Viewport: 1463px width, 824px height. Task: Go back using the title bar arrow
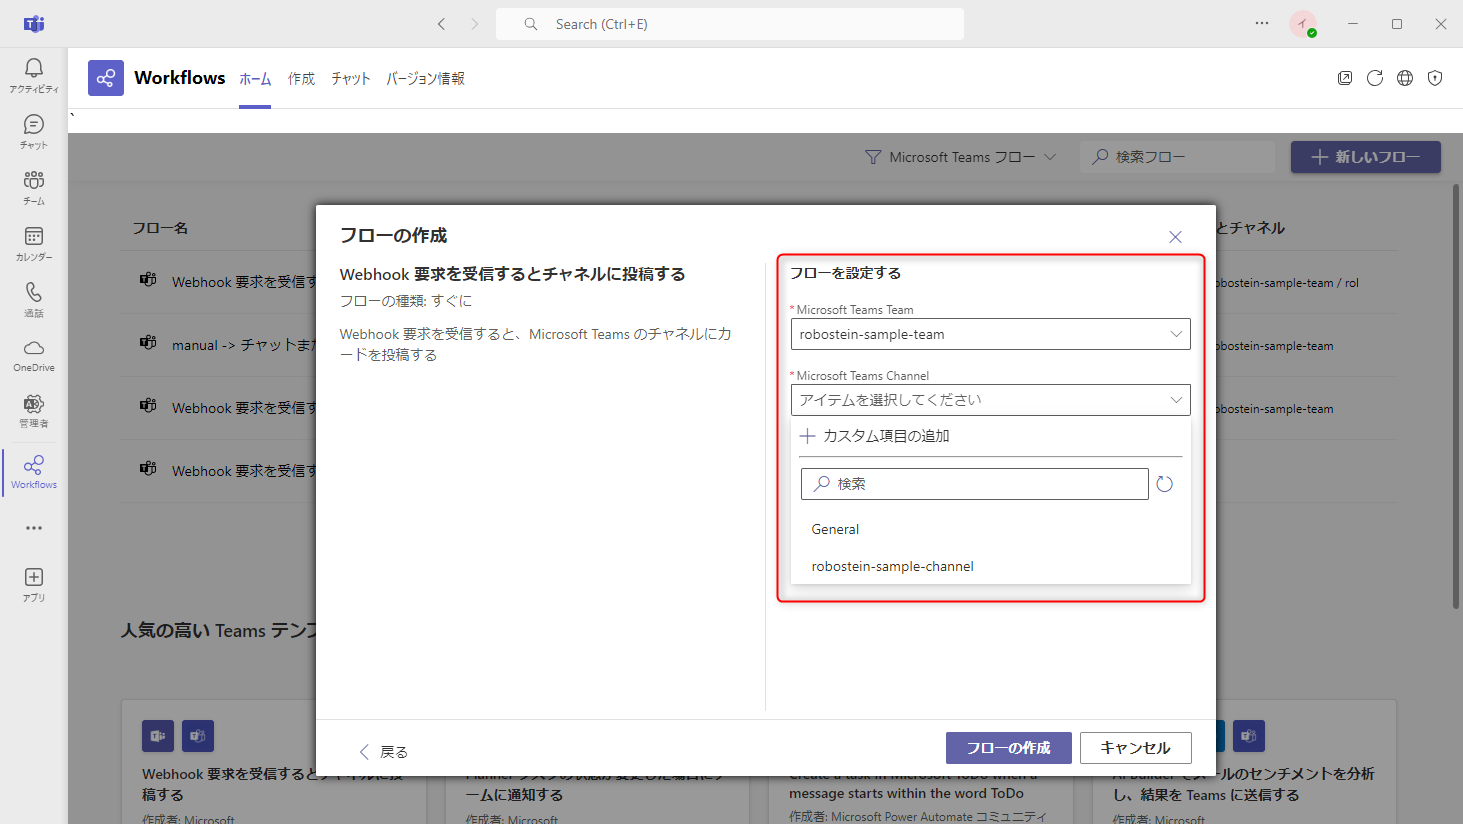tap(441, 24)
